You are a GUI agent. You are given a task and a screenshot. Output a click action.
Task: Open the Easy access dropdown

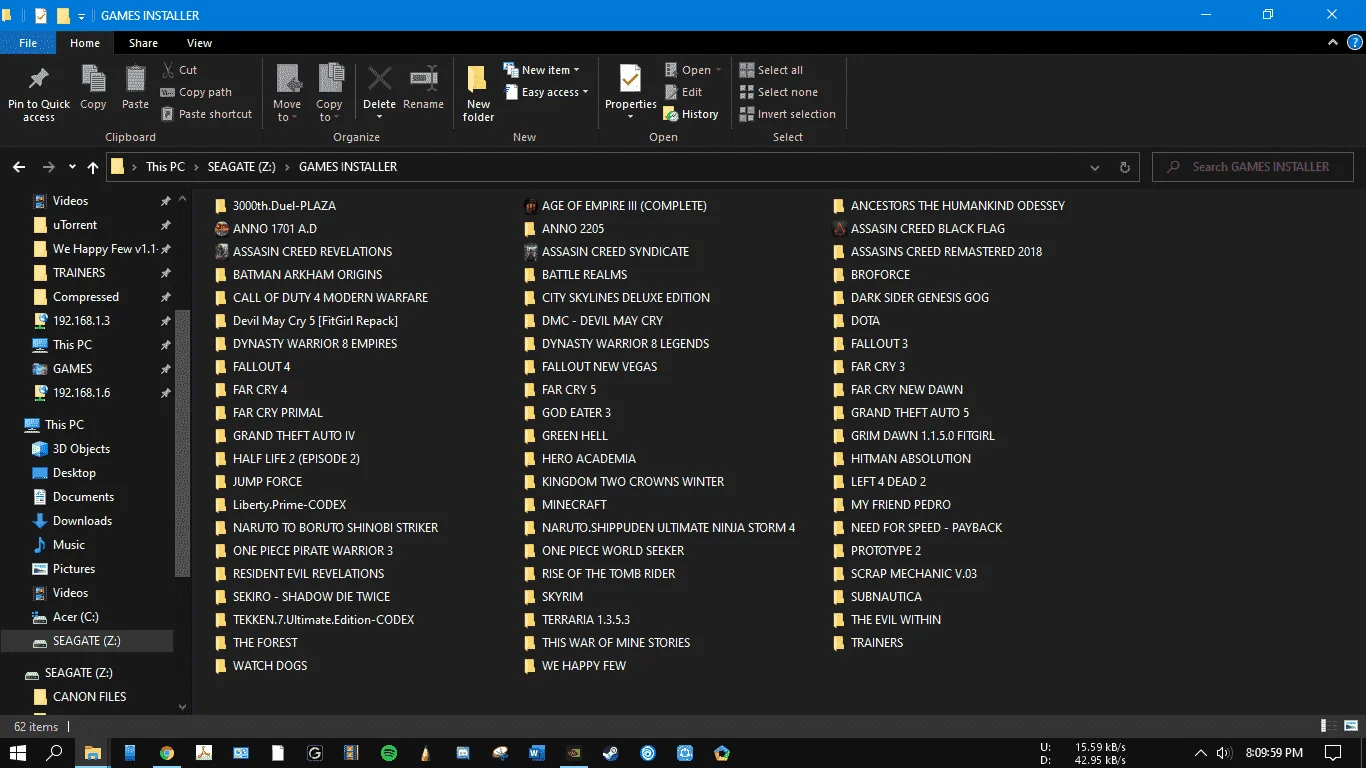click(545, 92)
